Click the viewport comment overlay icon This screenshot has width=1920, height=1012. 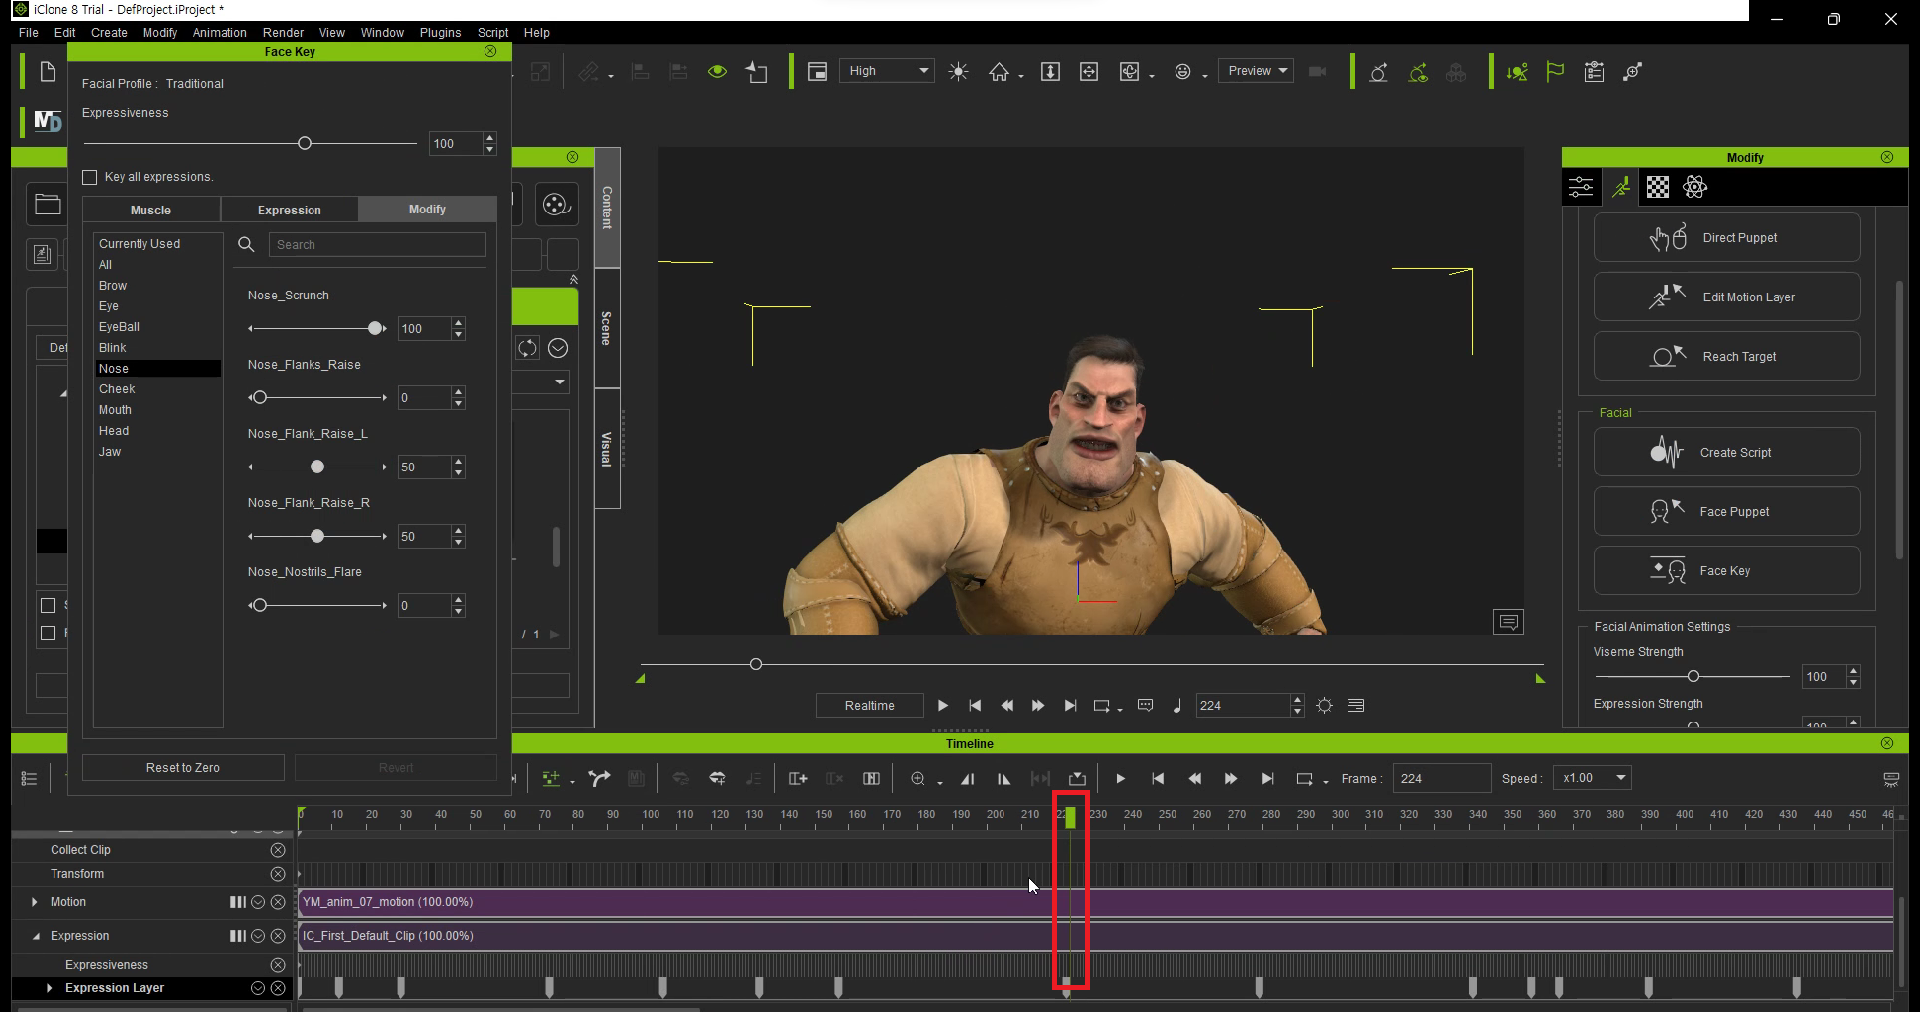[1508, 622]
